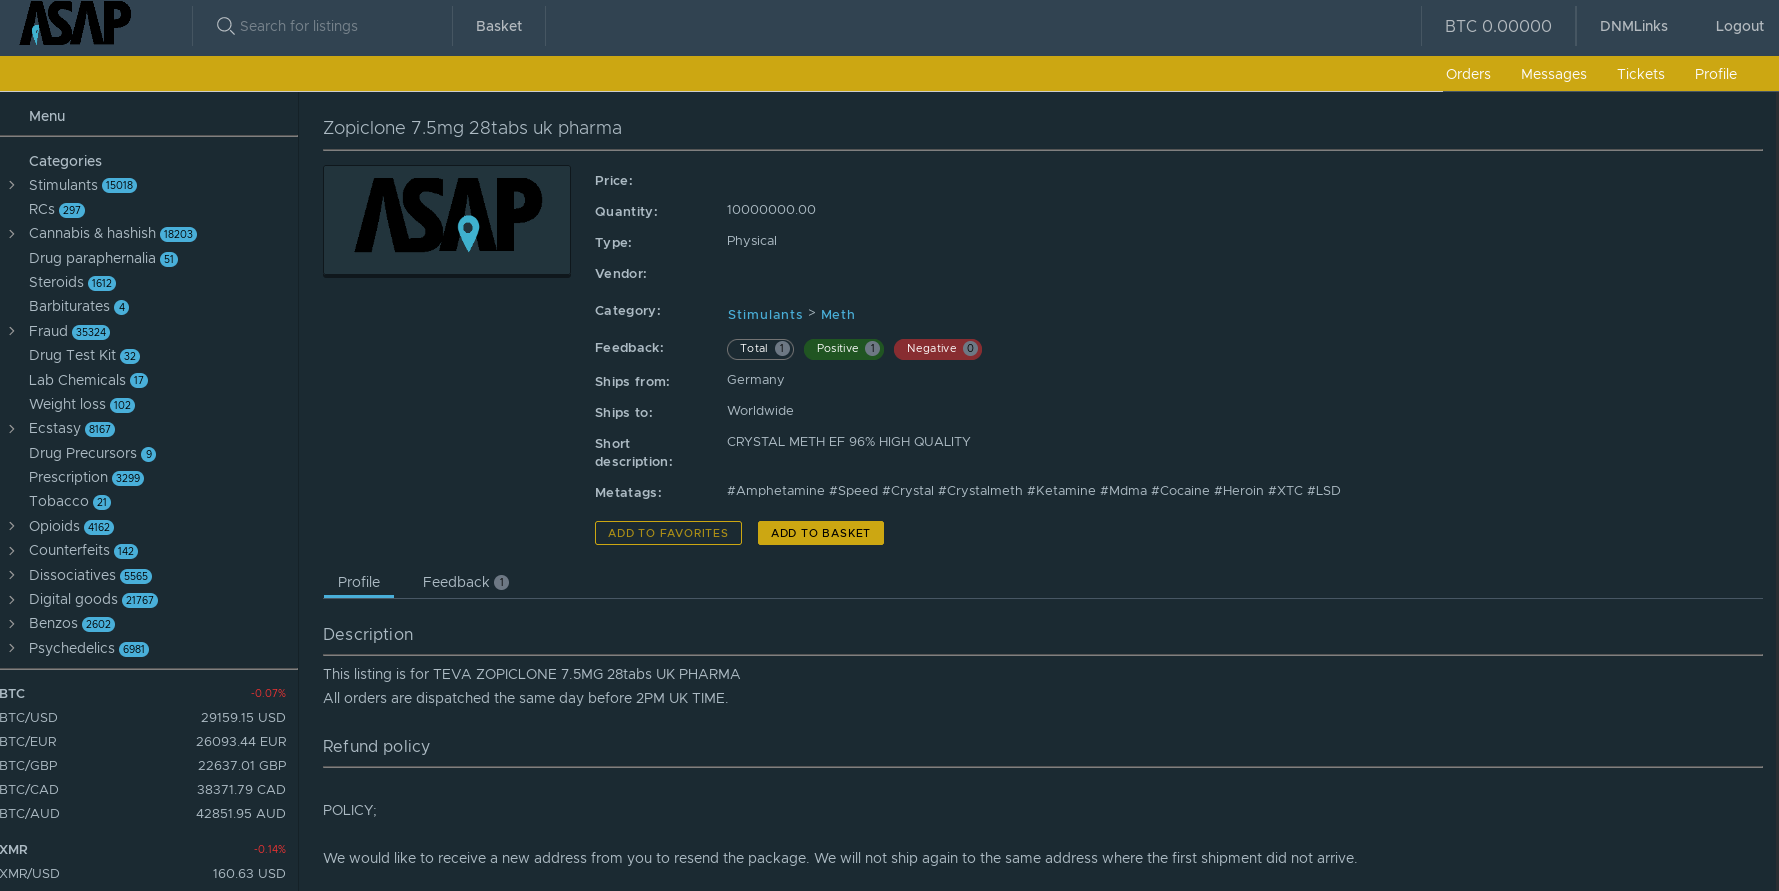Follow the Meth breadcrumb link

tap(838, 315)
